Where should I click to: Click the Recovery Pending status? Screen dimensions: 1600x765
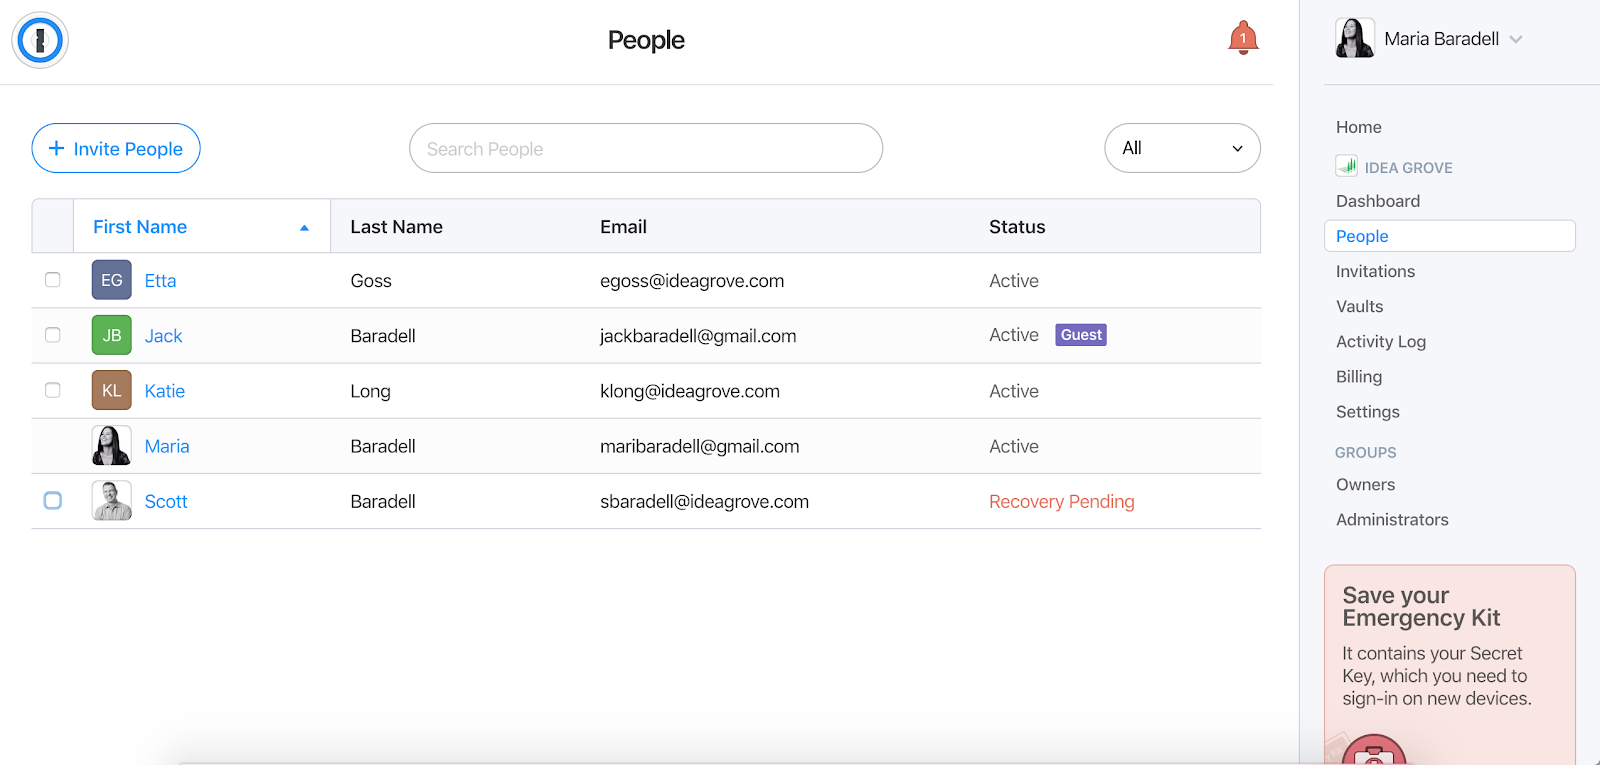coord(1061,501)
